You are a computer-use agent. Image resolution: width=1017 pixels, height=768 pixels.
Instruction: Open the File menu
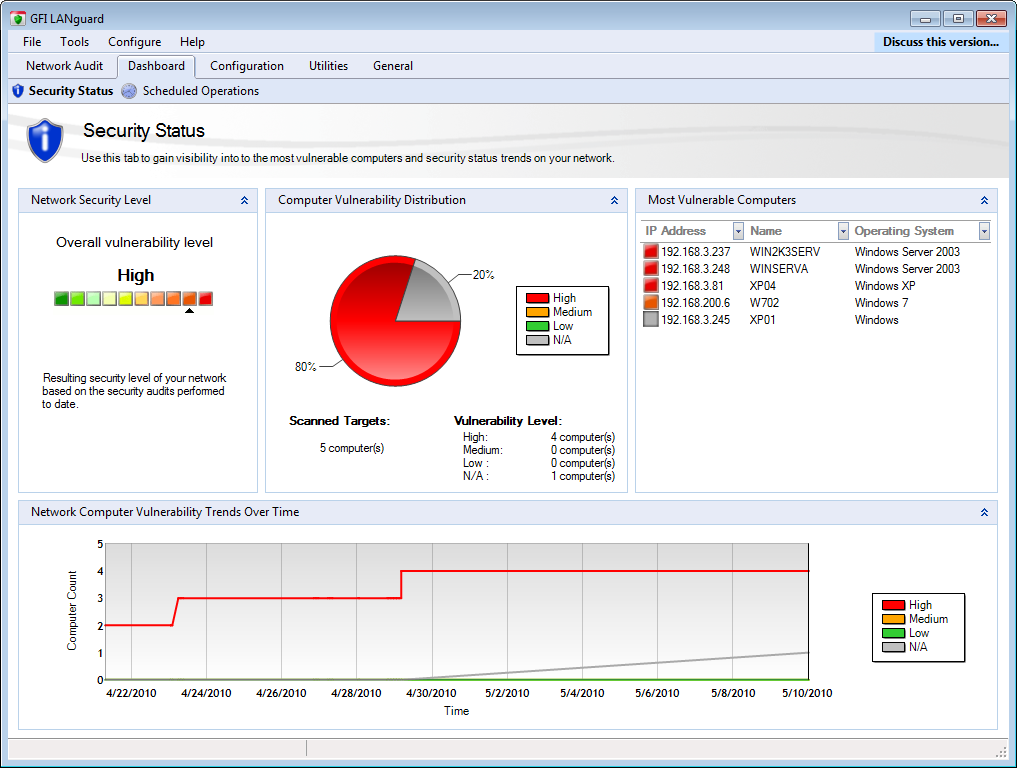click(32, 42)
